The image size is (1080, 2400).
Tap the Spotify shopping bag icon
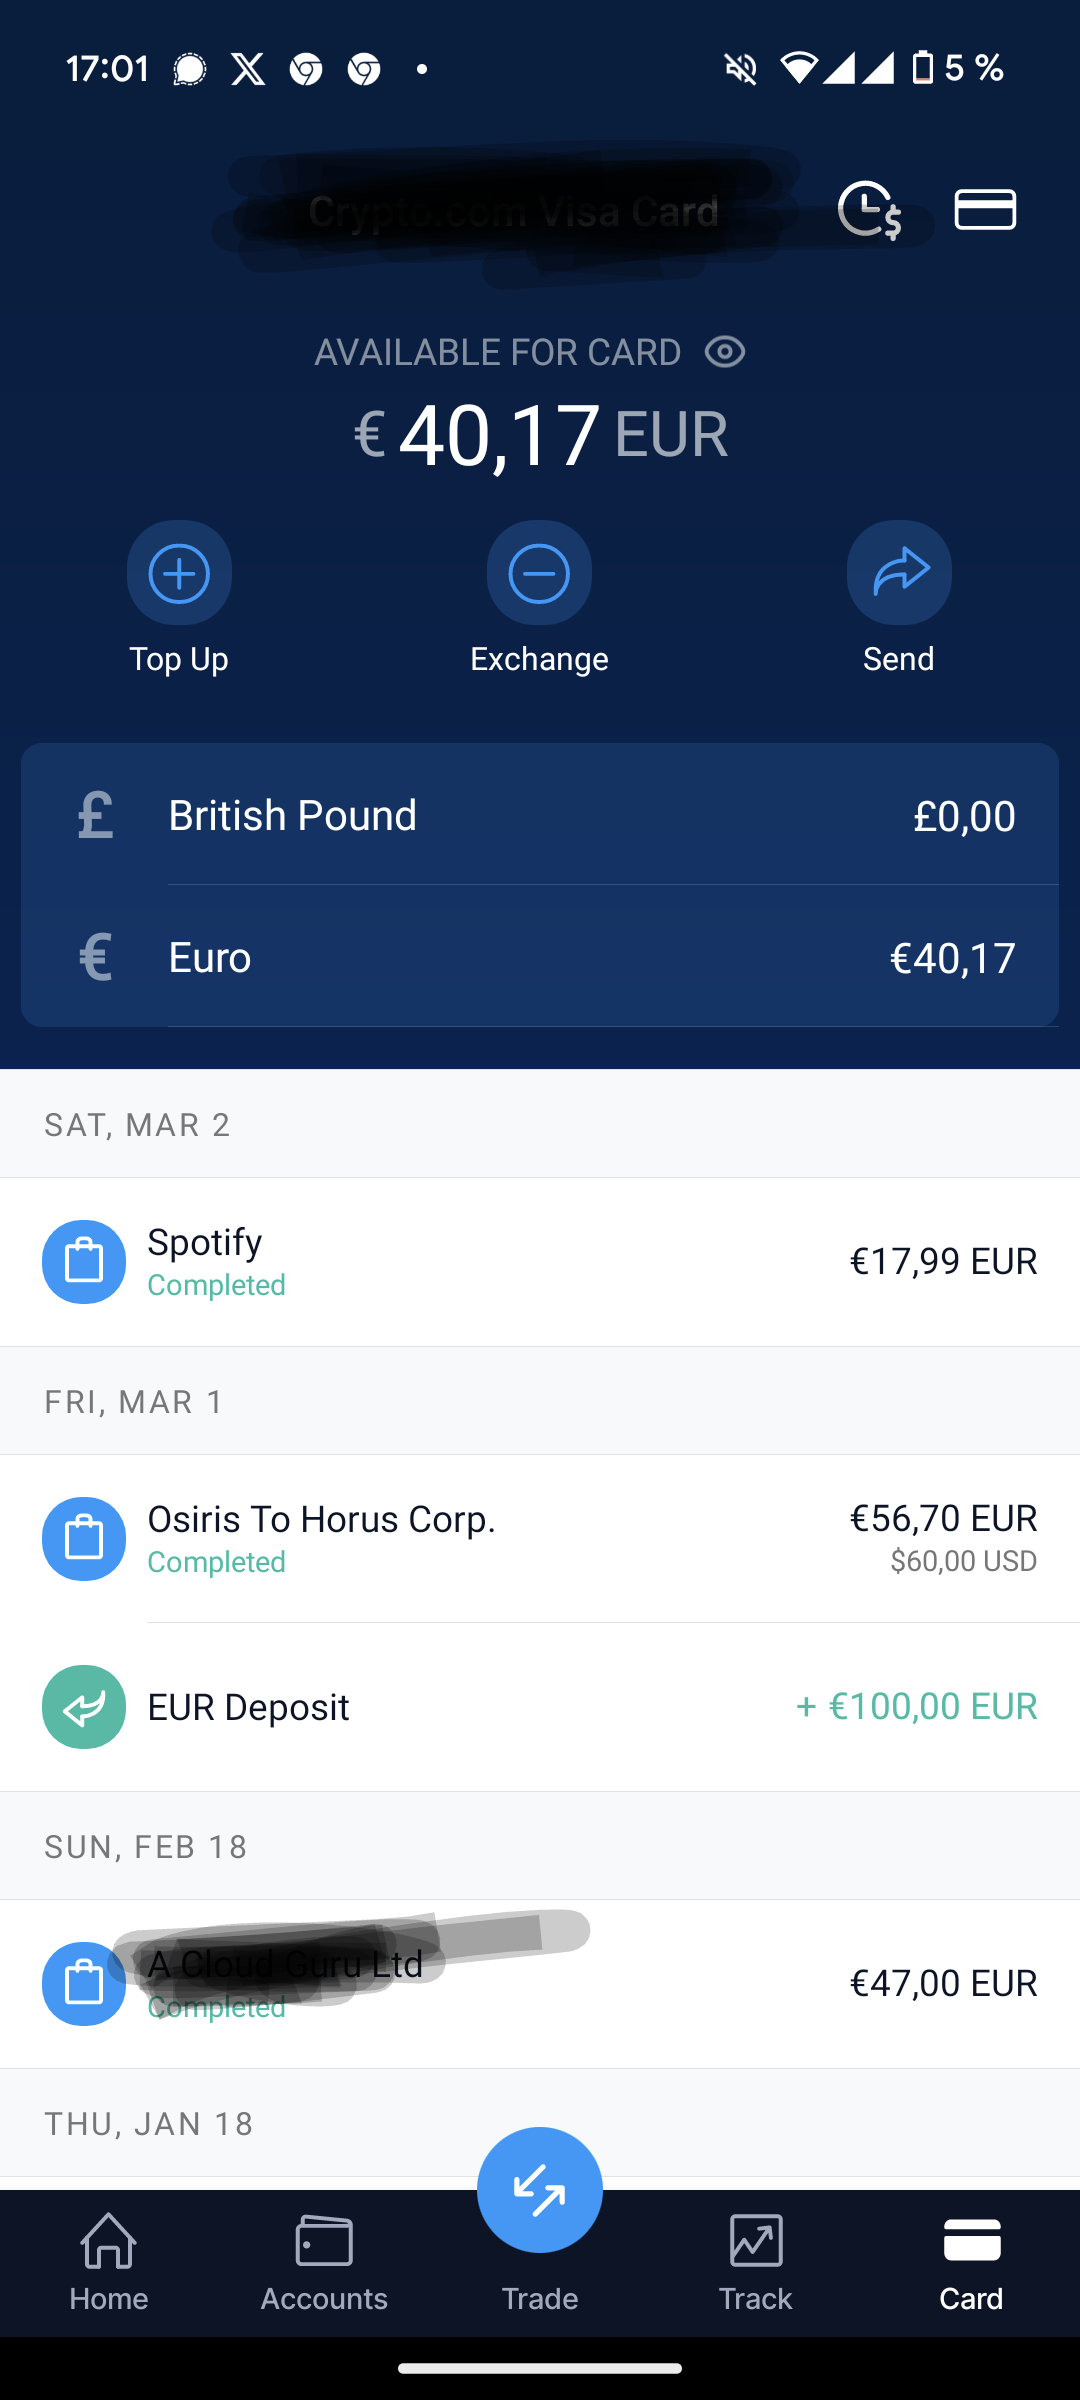pyautogui.click(x=84, y=1262)
